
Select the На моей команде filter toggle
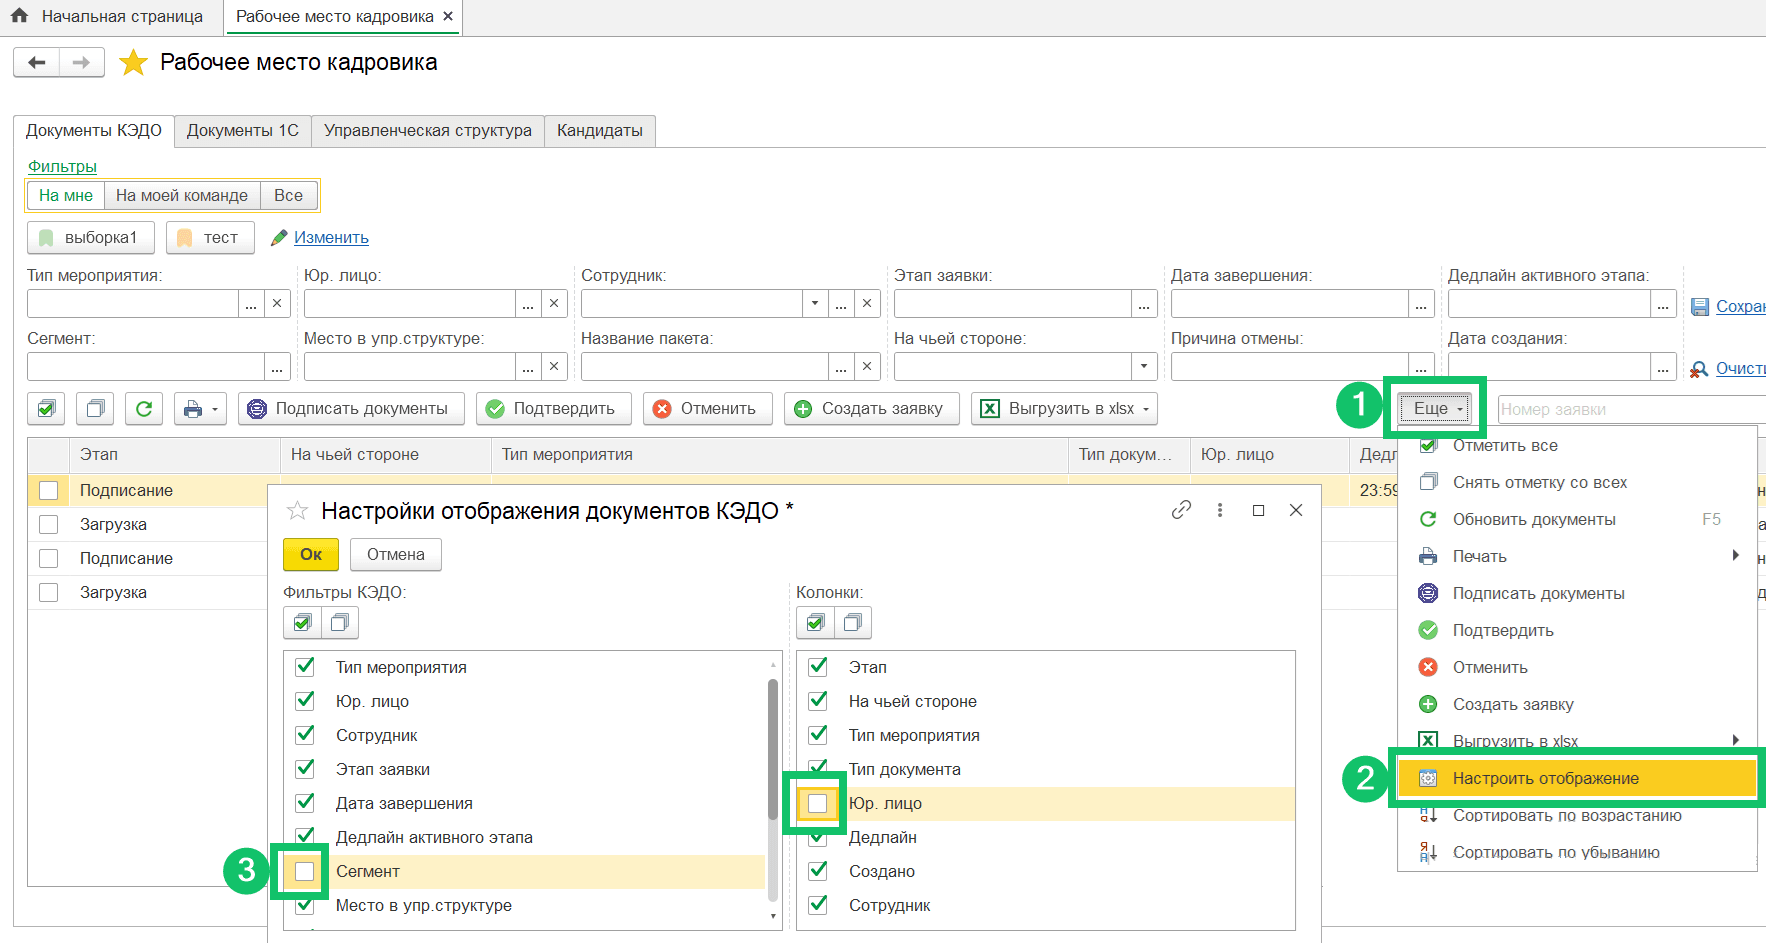tap(182, 196)
